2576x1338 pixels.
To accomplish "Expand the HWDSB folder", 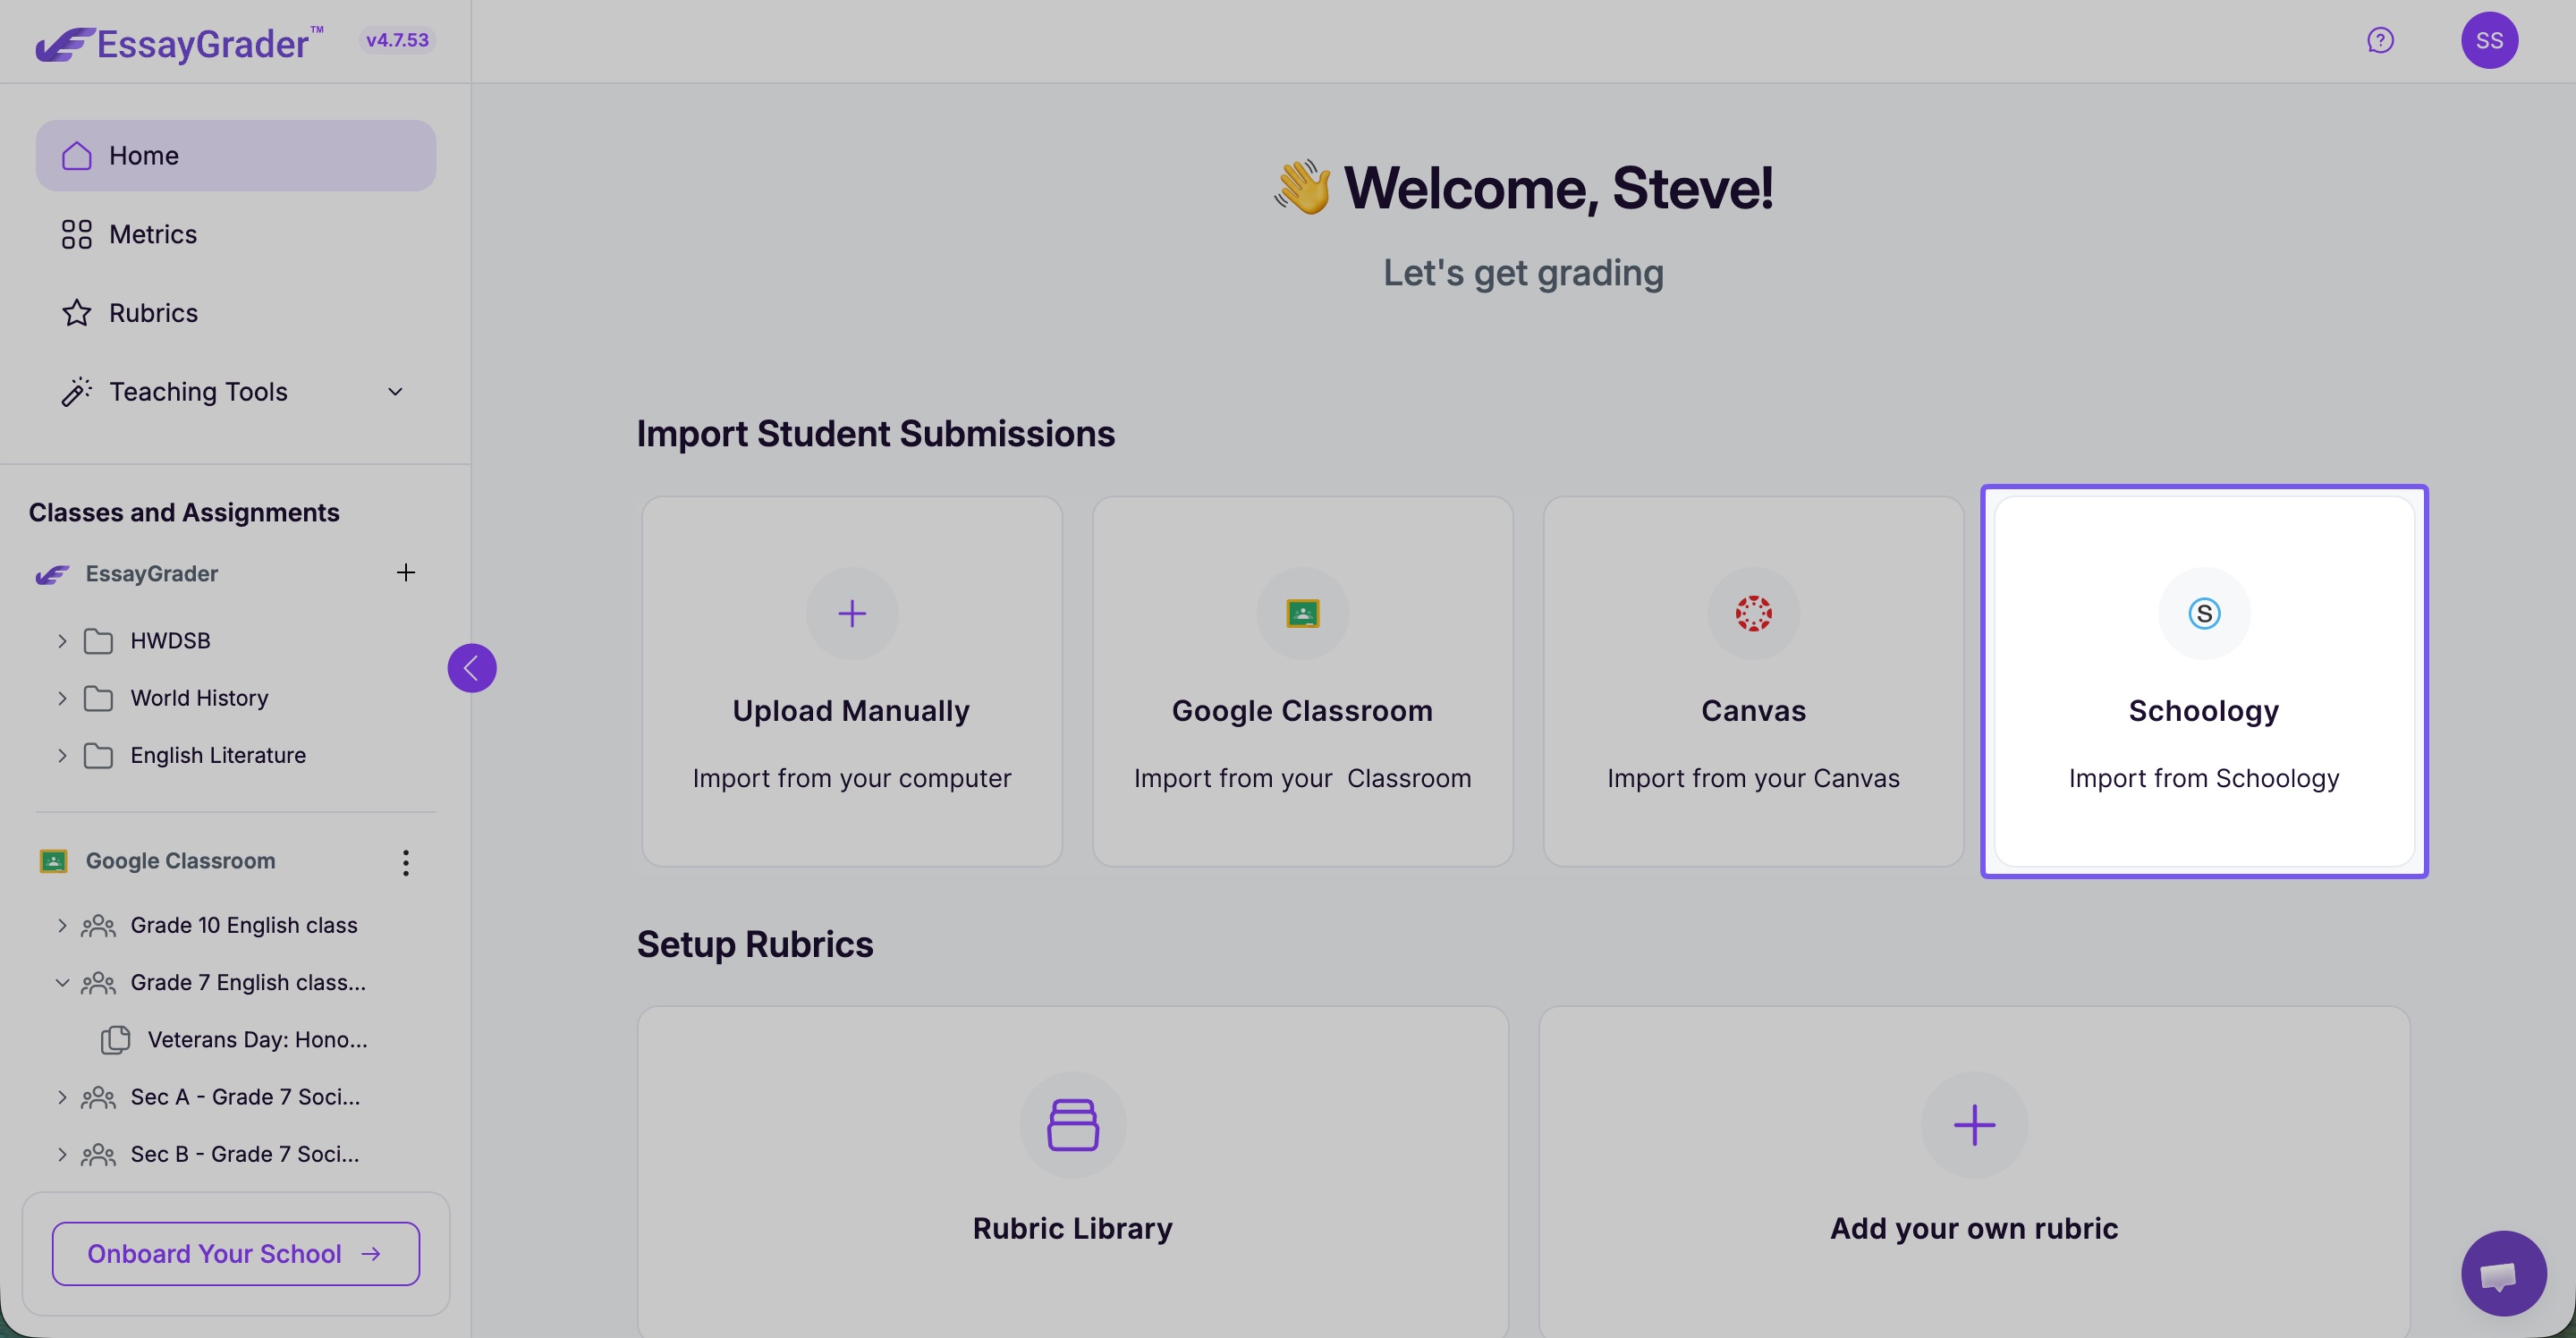I will pos(62,641).
